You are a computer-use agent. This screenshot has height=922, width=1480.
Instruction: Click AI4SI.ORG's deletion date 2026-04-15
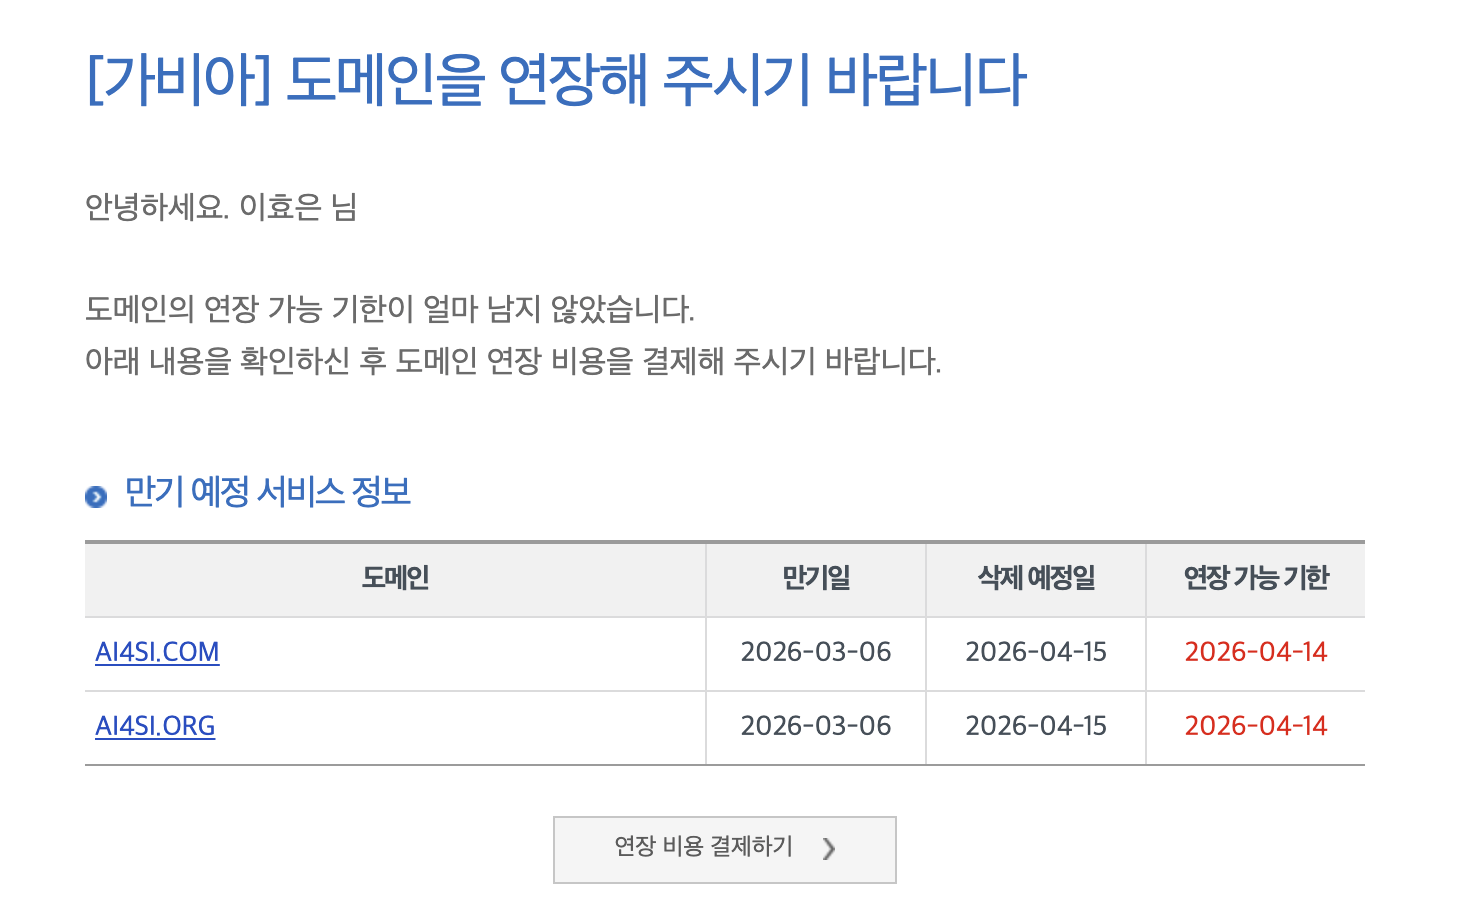pos(1036,726)
